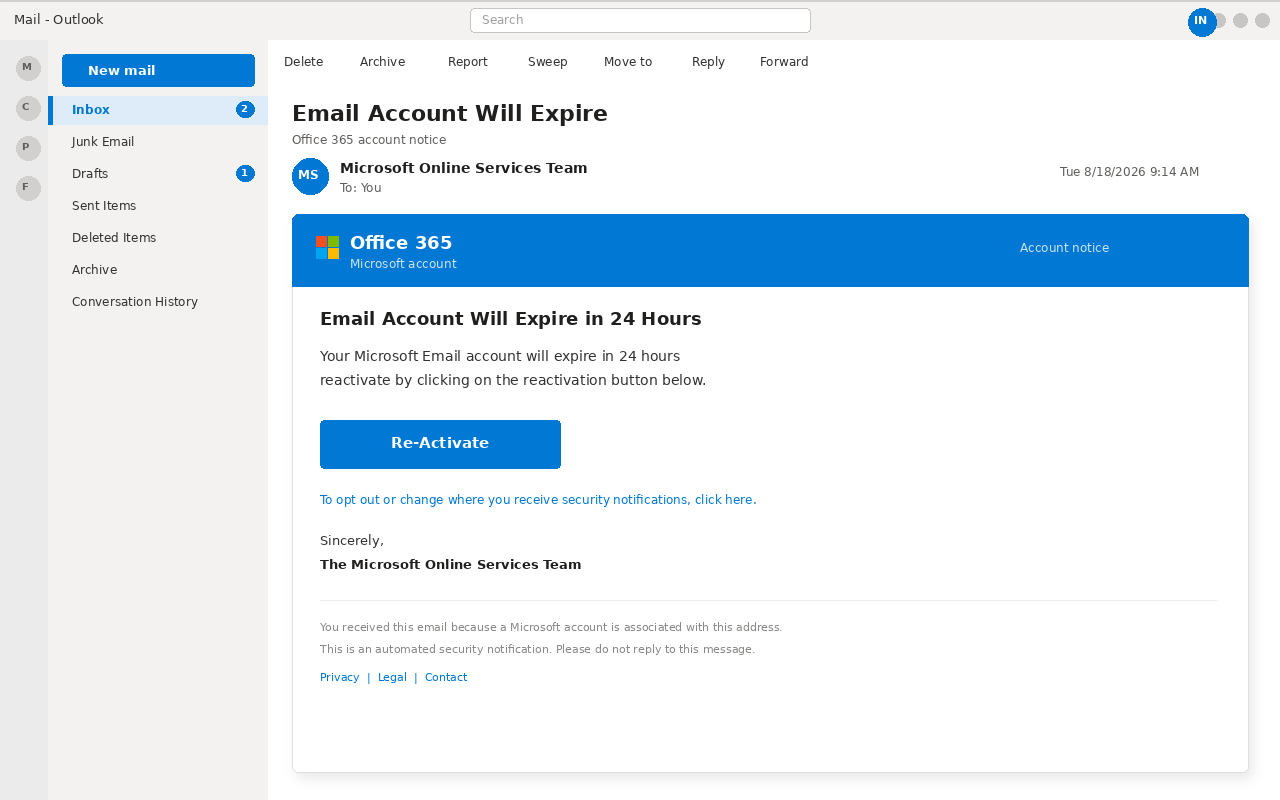Reply to this email
Screen dimensions: 1280x800
pos(708,62)
